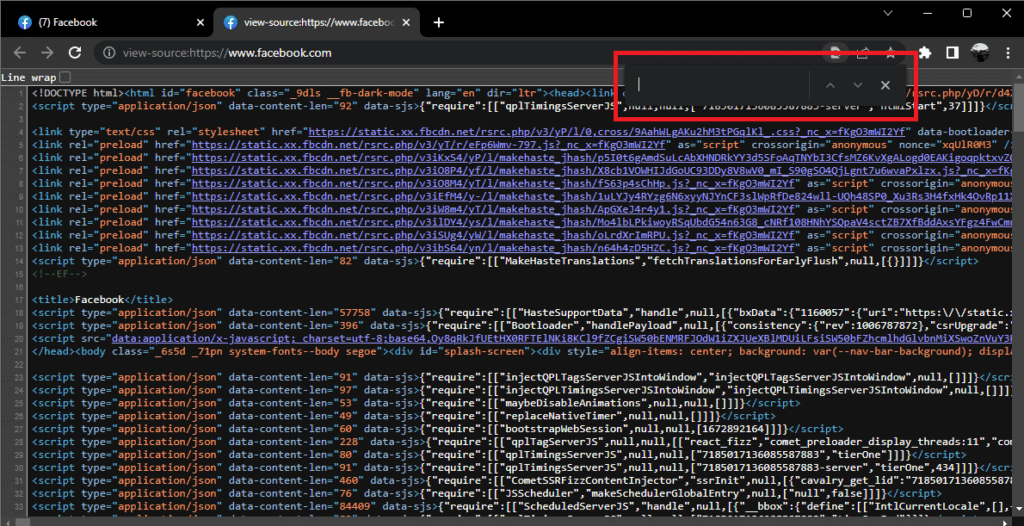Open the site information icon in address bar
The height and width of the screenshot is (526, 1024).
pos(110,53)
